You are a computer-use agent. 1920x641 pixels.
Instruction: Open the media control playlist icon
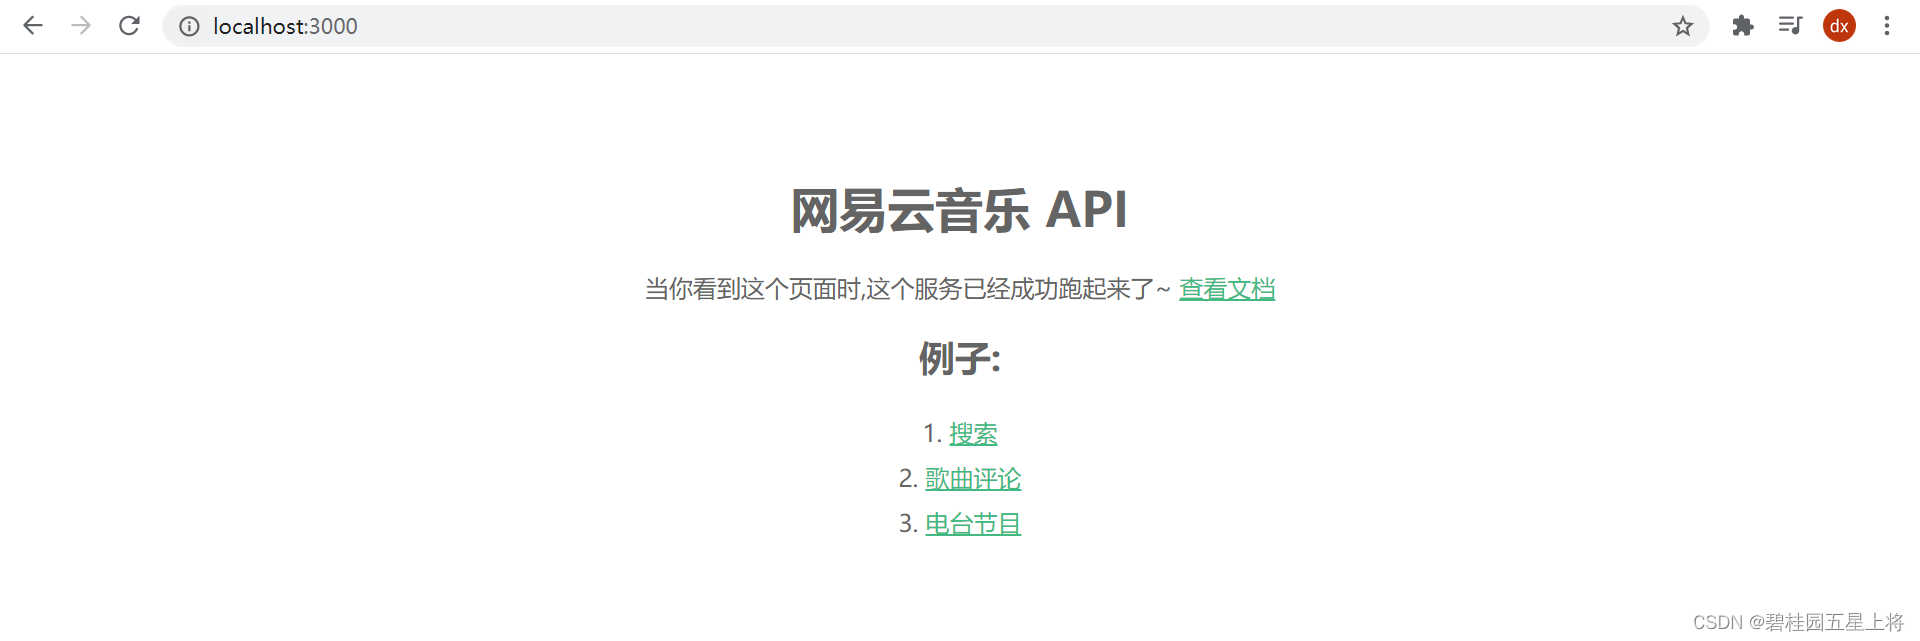pos(1790,26)
